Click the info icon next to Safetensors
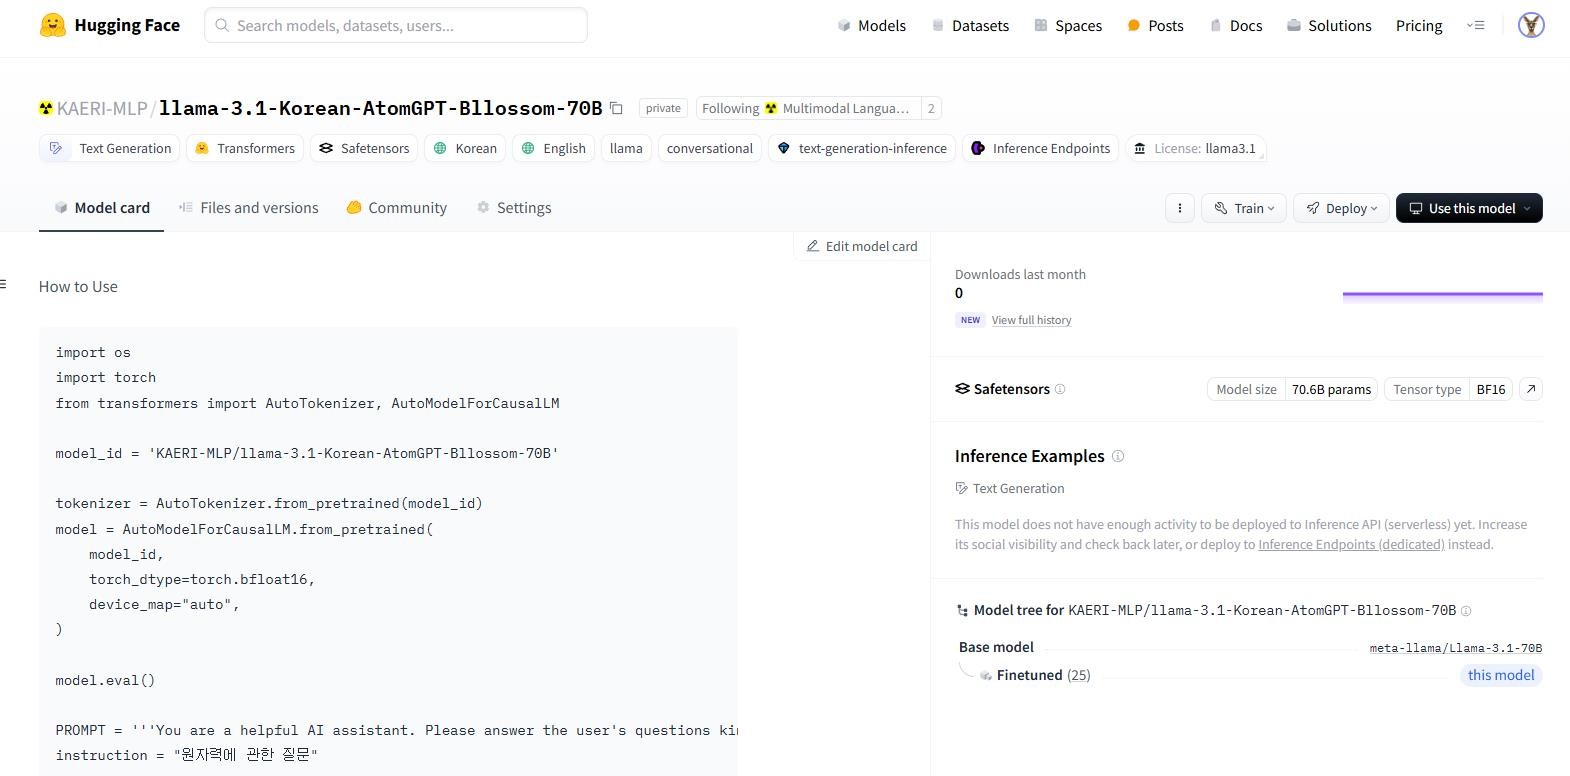 pos(1060,389)
